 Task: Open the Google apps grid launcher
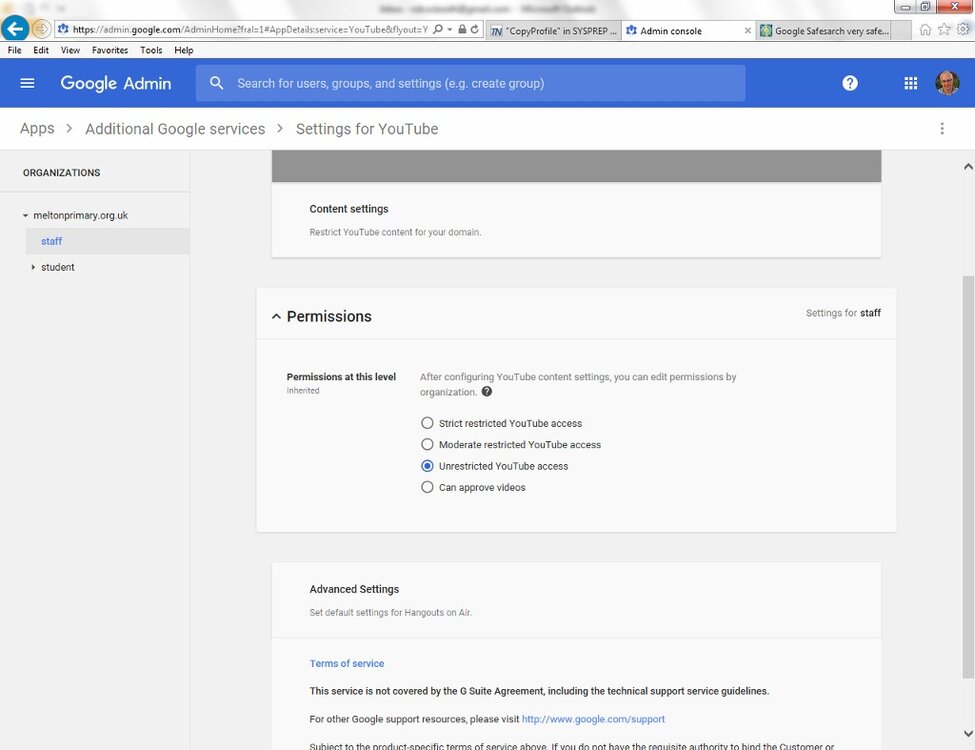910,83
